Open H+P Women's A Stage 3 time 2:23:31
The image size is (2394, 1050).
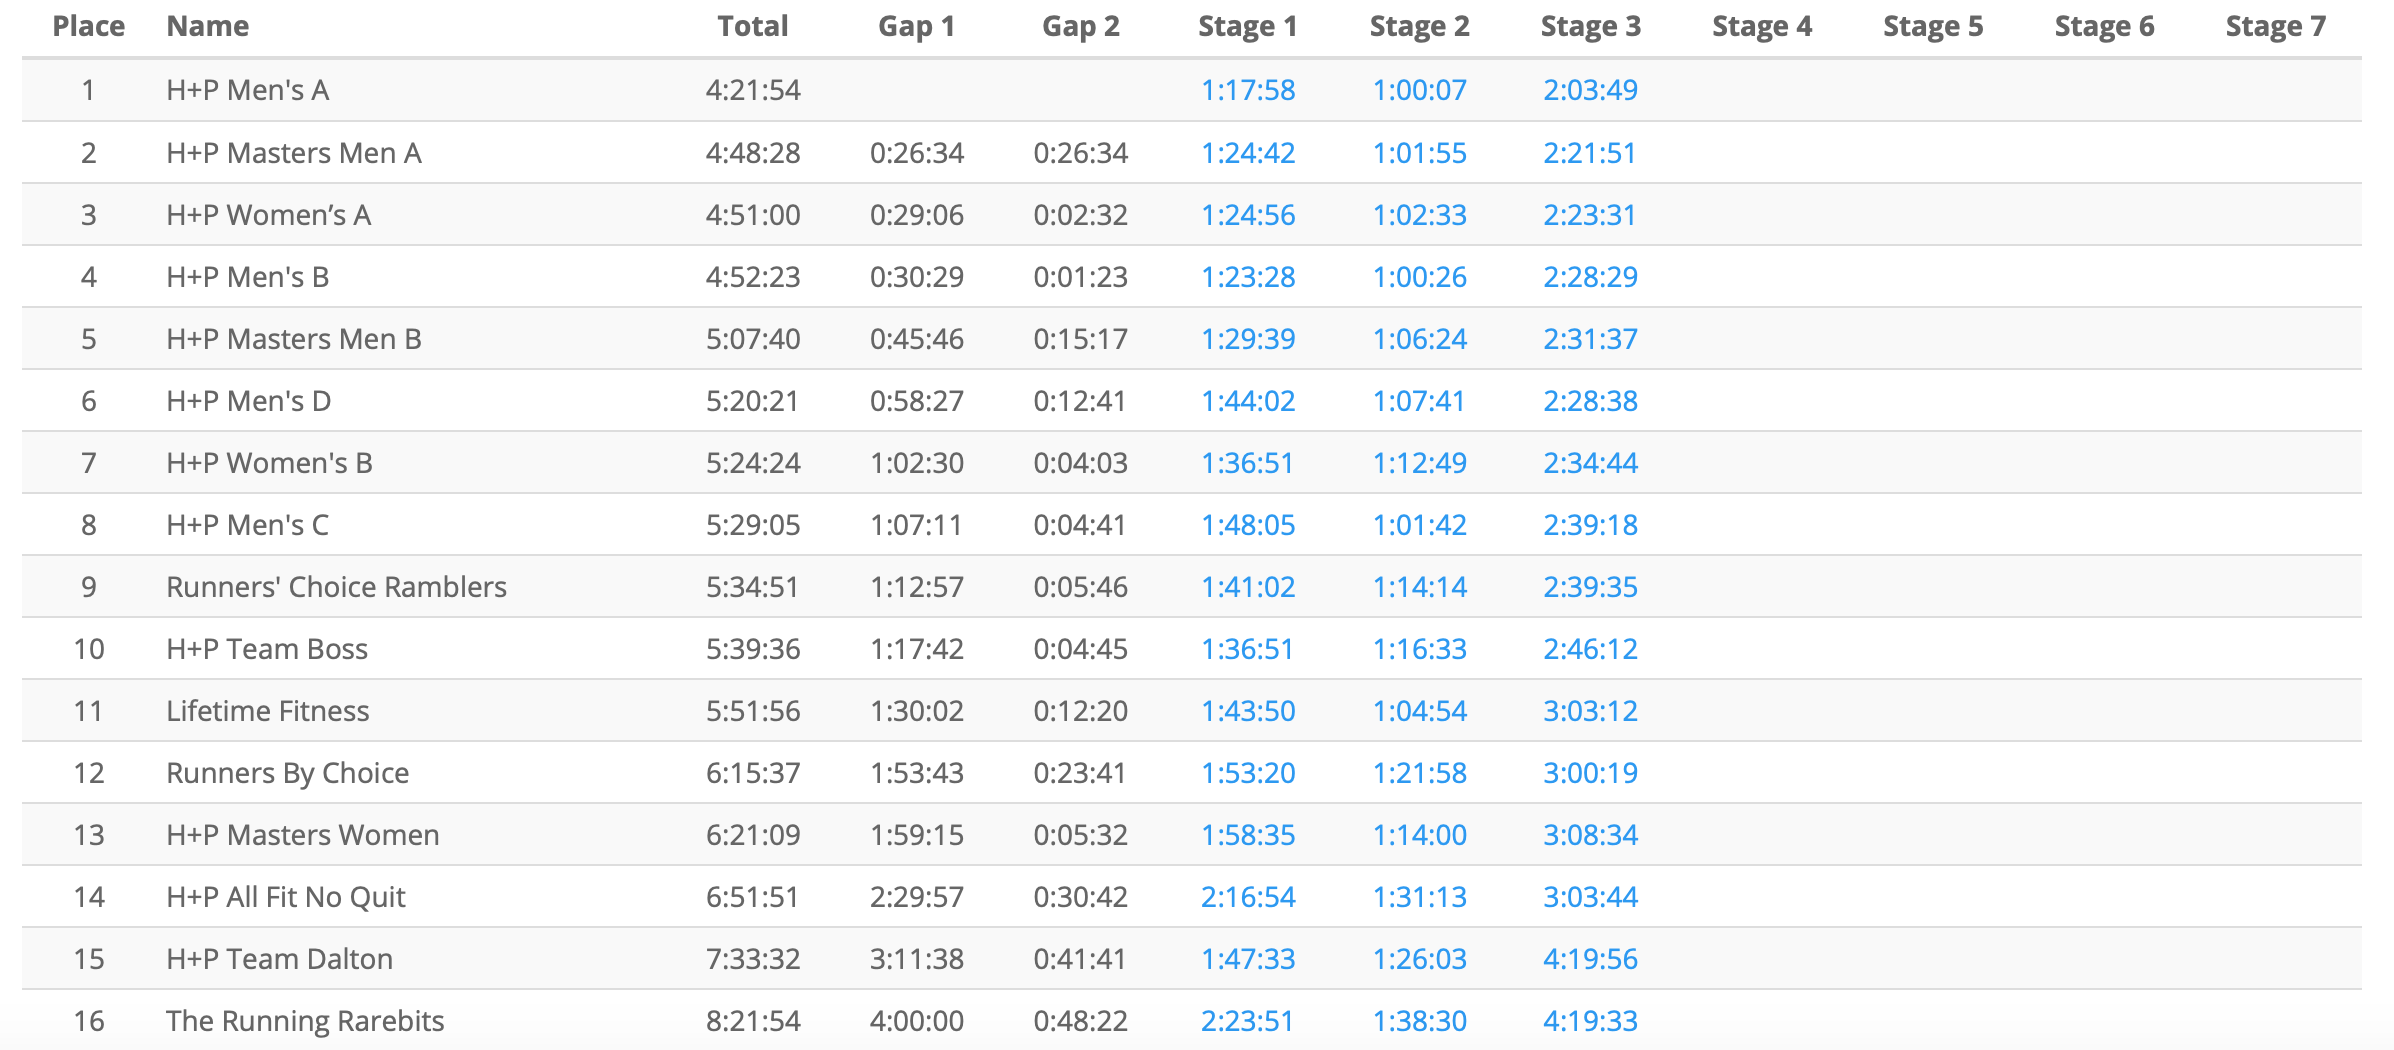coord(1589,215)
